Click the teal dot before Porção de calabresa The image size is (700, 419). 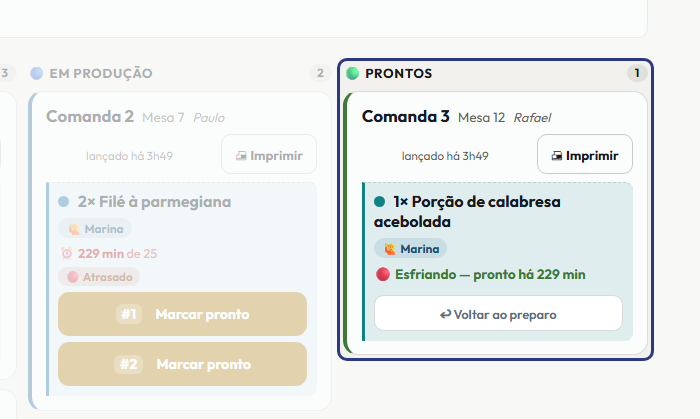(x=379, y=202)
